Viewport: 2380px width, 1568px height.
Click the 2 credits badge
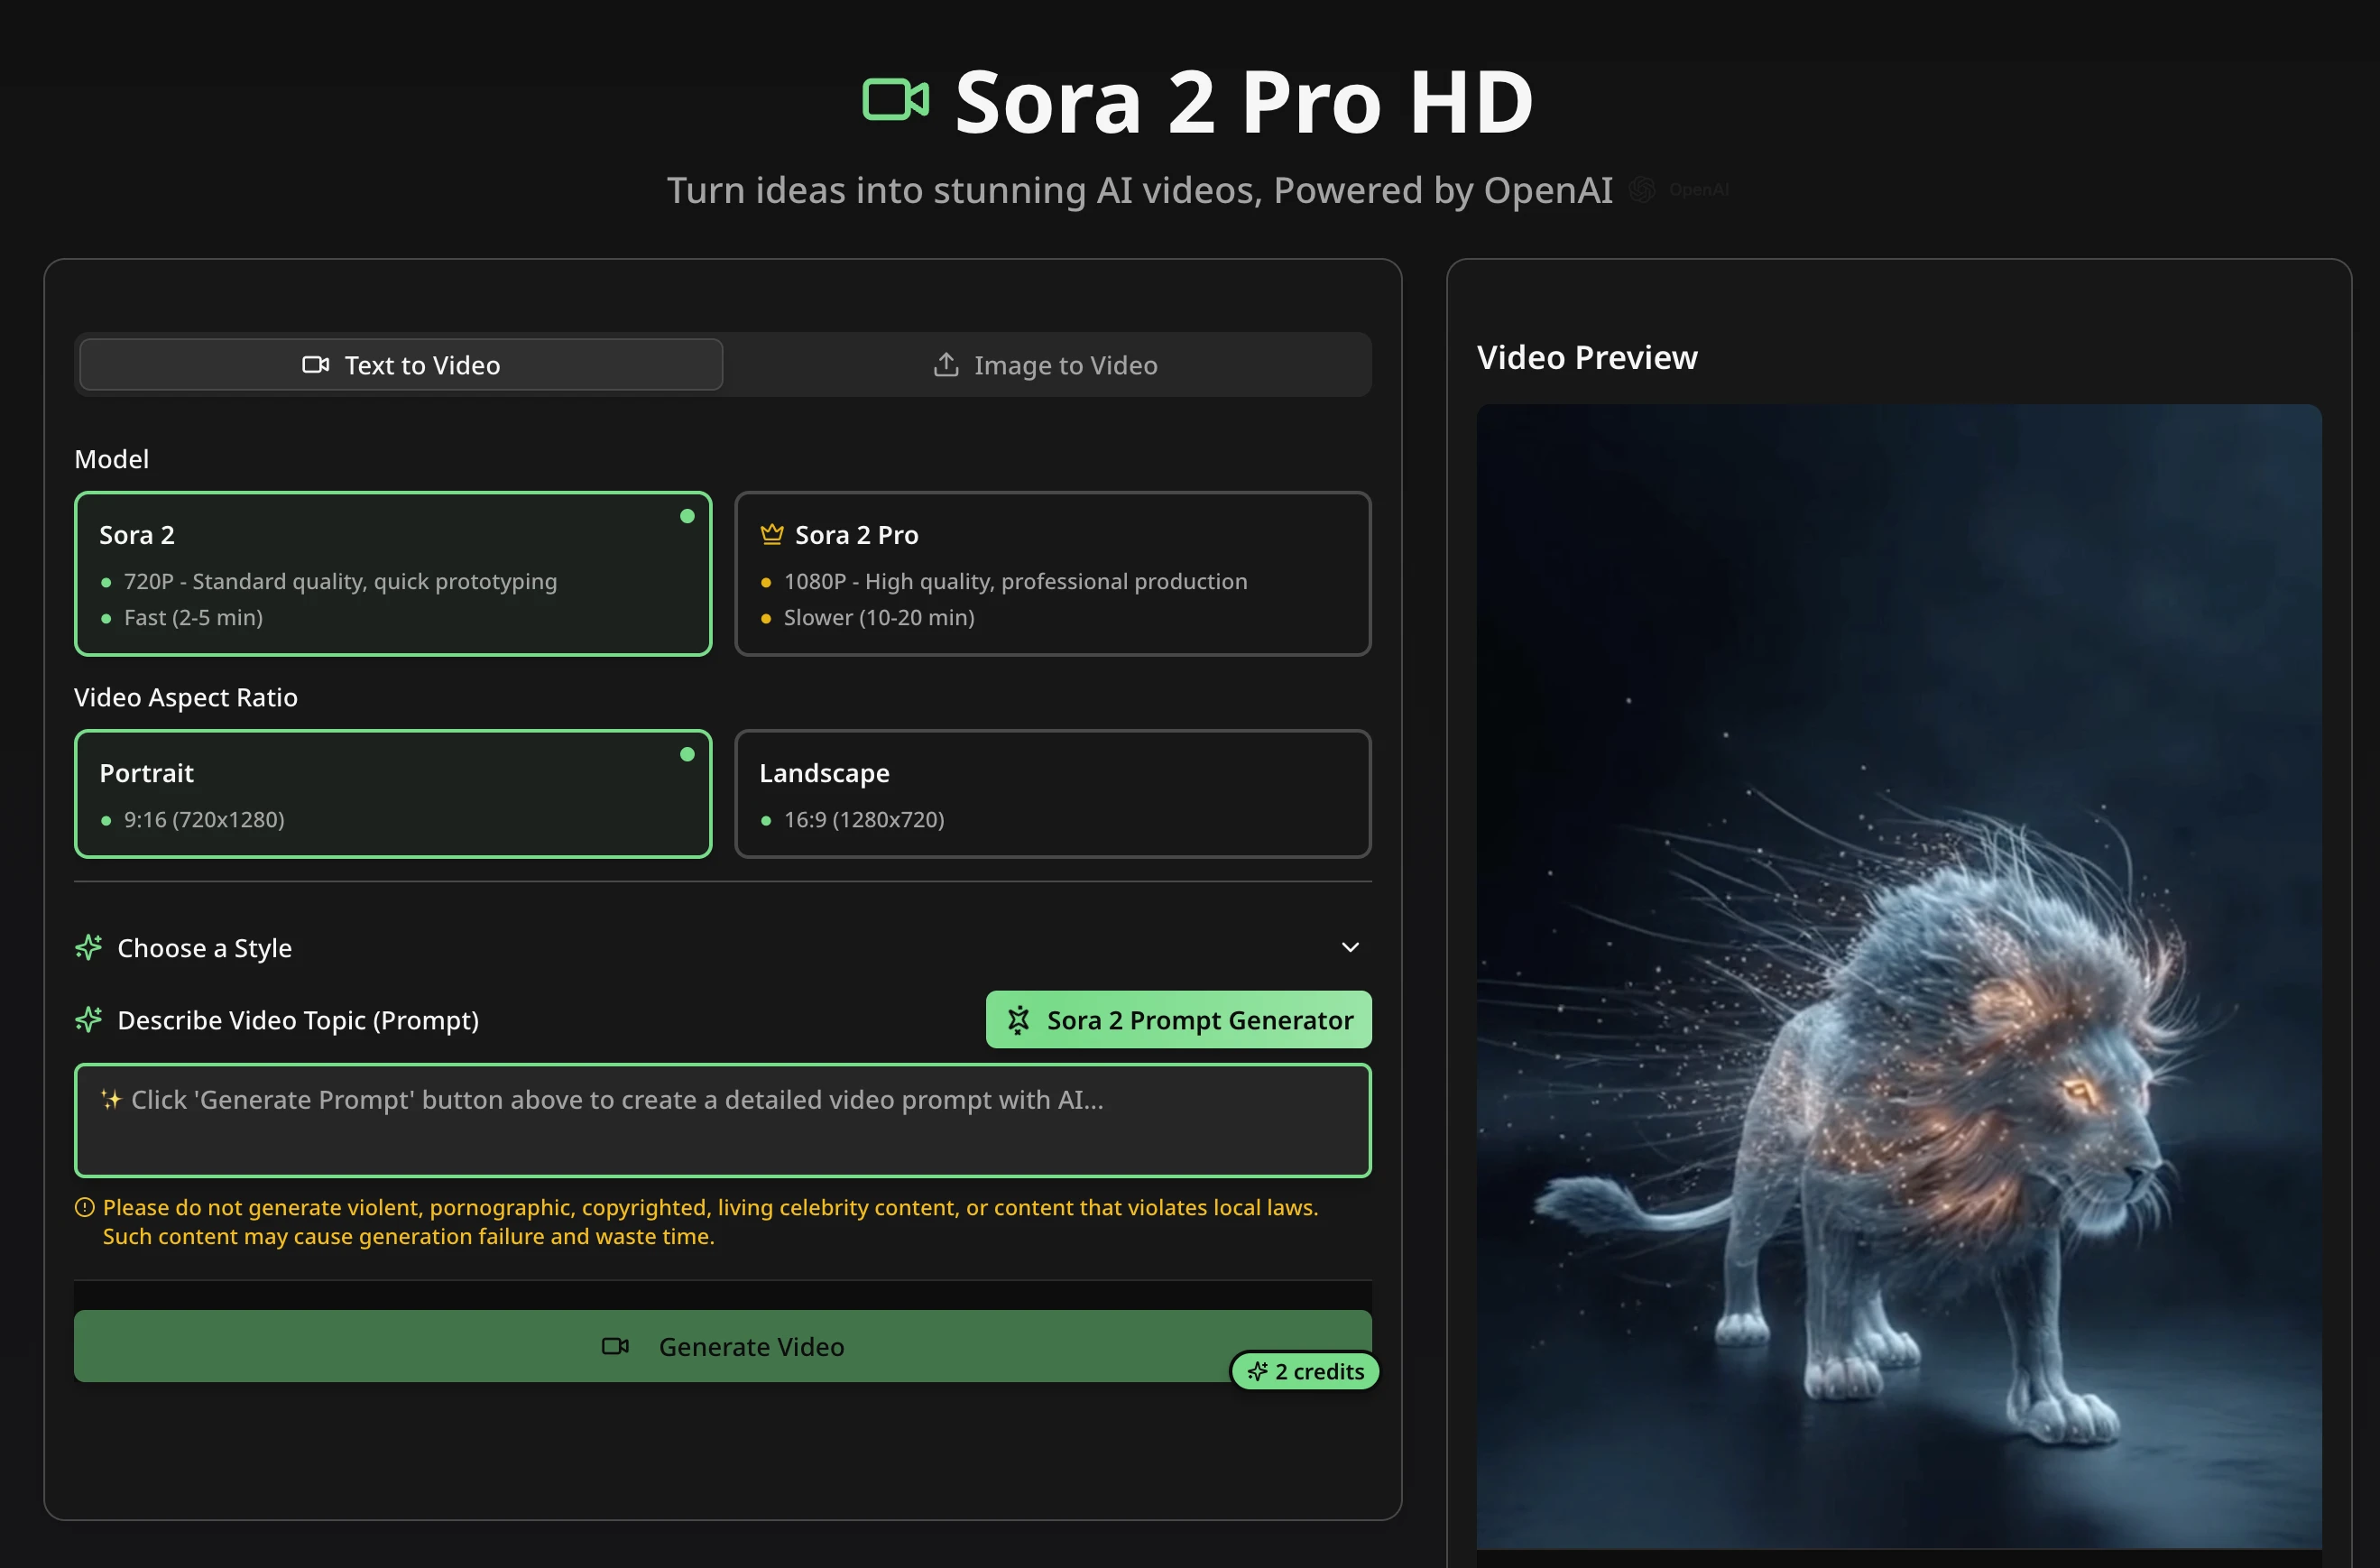click(x=1305, y=1371)
